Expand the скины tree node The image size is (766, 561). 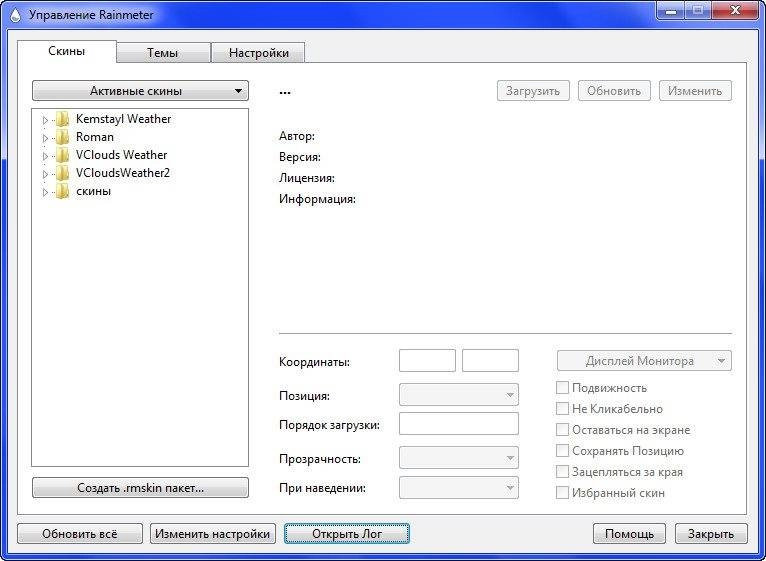(45, 192)
